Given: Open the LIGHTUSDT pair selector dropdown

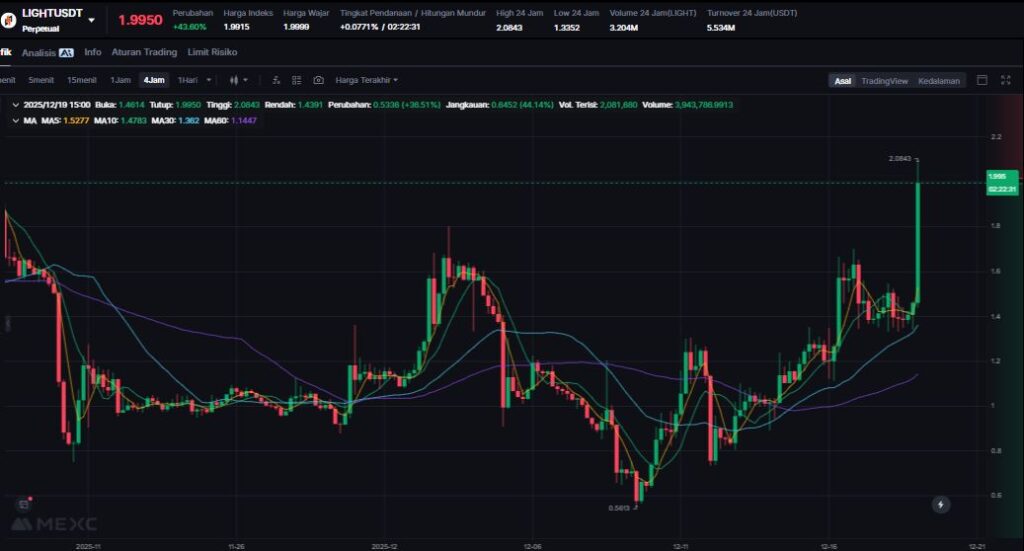Looking at the screenshot, I should [x=93, y=19].
